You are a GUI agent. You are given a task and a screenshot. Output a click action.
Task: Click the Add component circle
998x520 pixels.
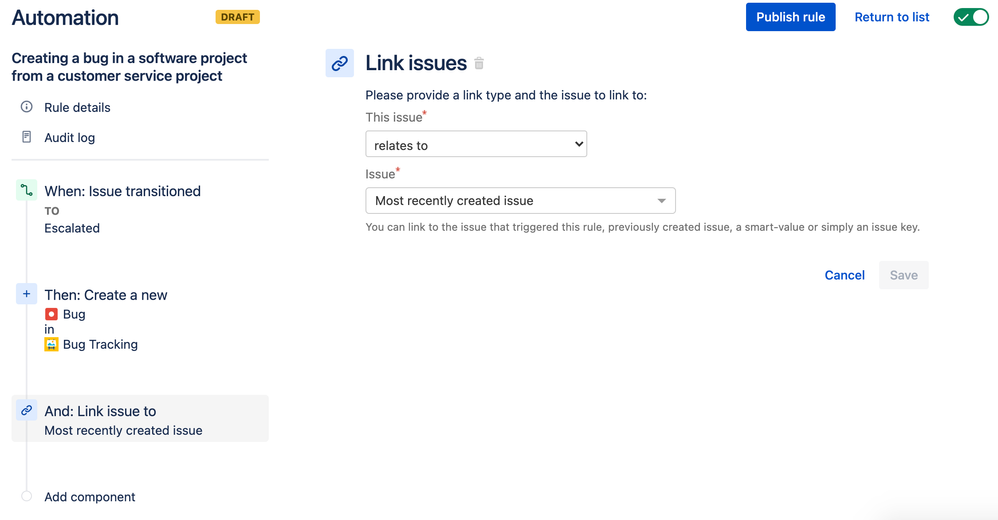point(27,496)
